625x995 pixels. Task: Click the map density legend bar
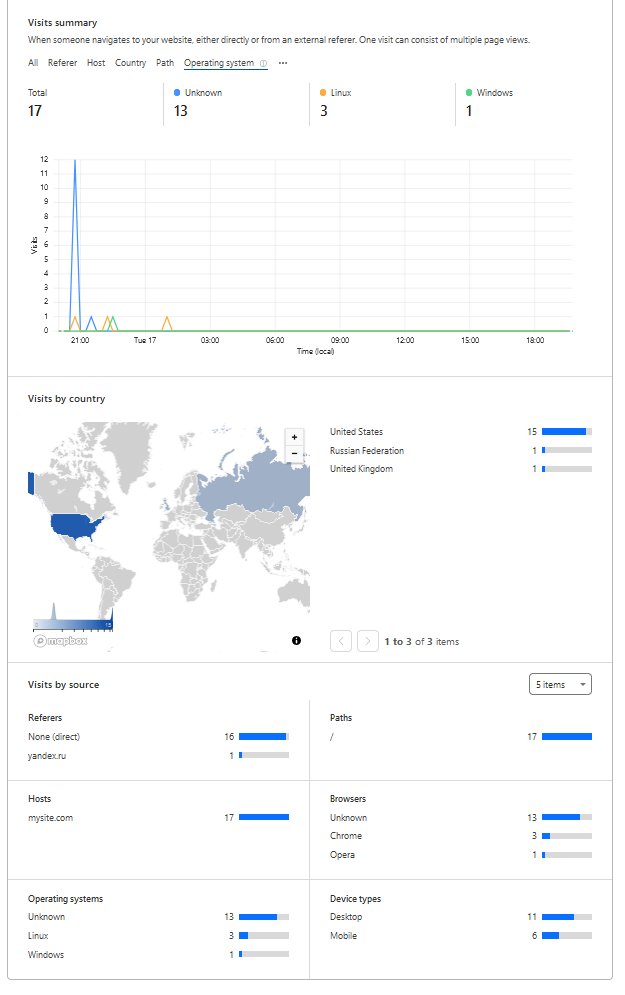pyautogui.click(x=73, y=623)
